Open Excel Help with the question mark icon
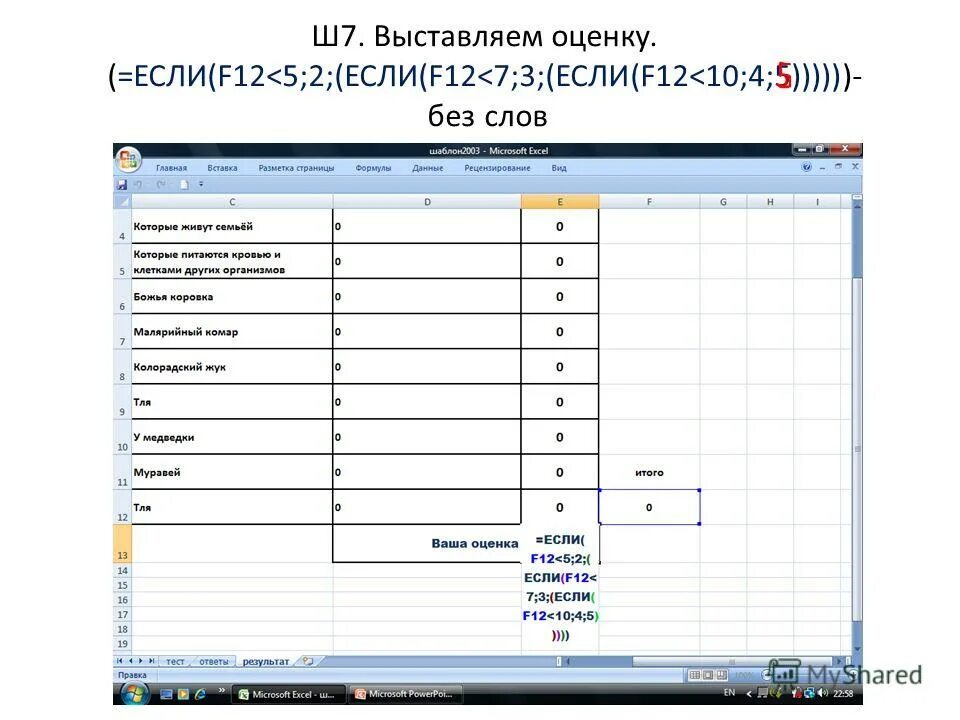The height and width of the screenshot is (720, 960). click(806, 167)
